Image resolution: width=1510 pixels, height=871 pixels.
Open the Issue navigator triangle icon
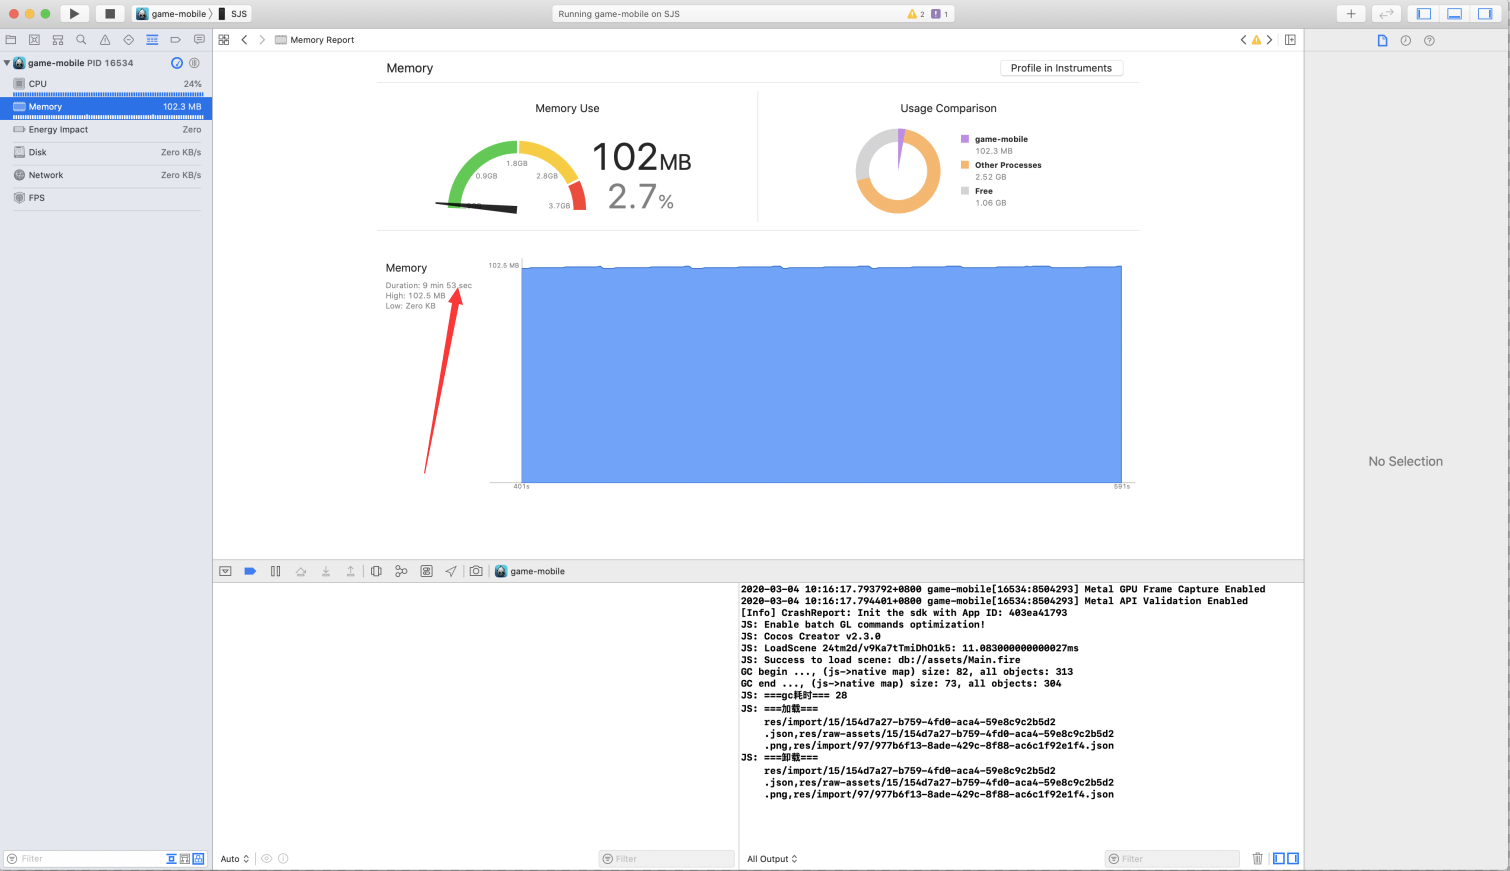tap(105, 40)
